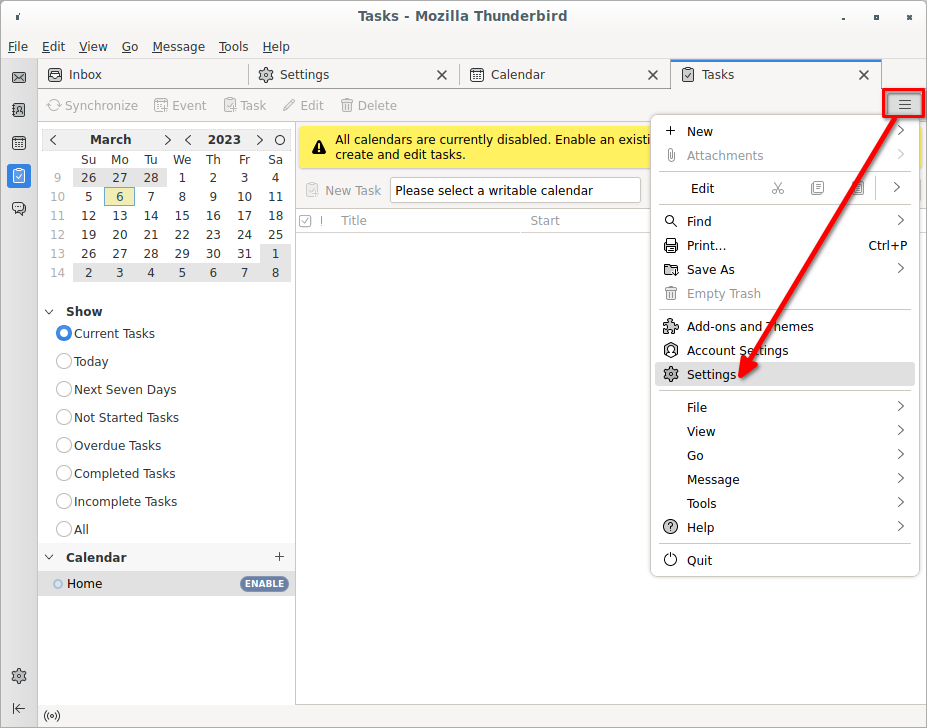
Task: Collapse the spaces toolbar
Action: [18, 708]
